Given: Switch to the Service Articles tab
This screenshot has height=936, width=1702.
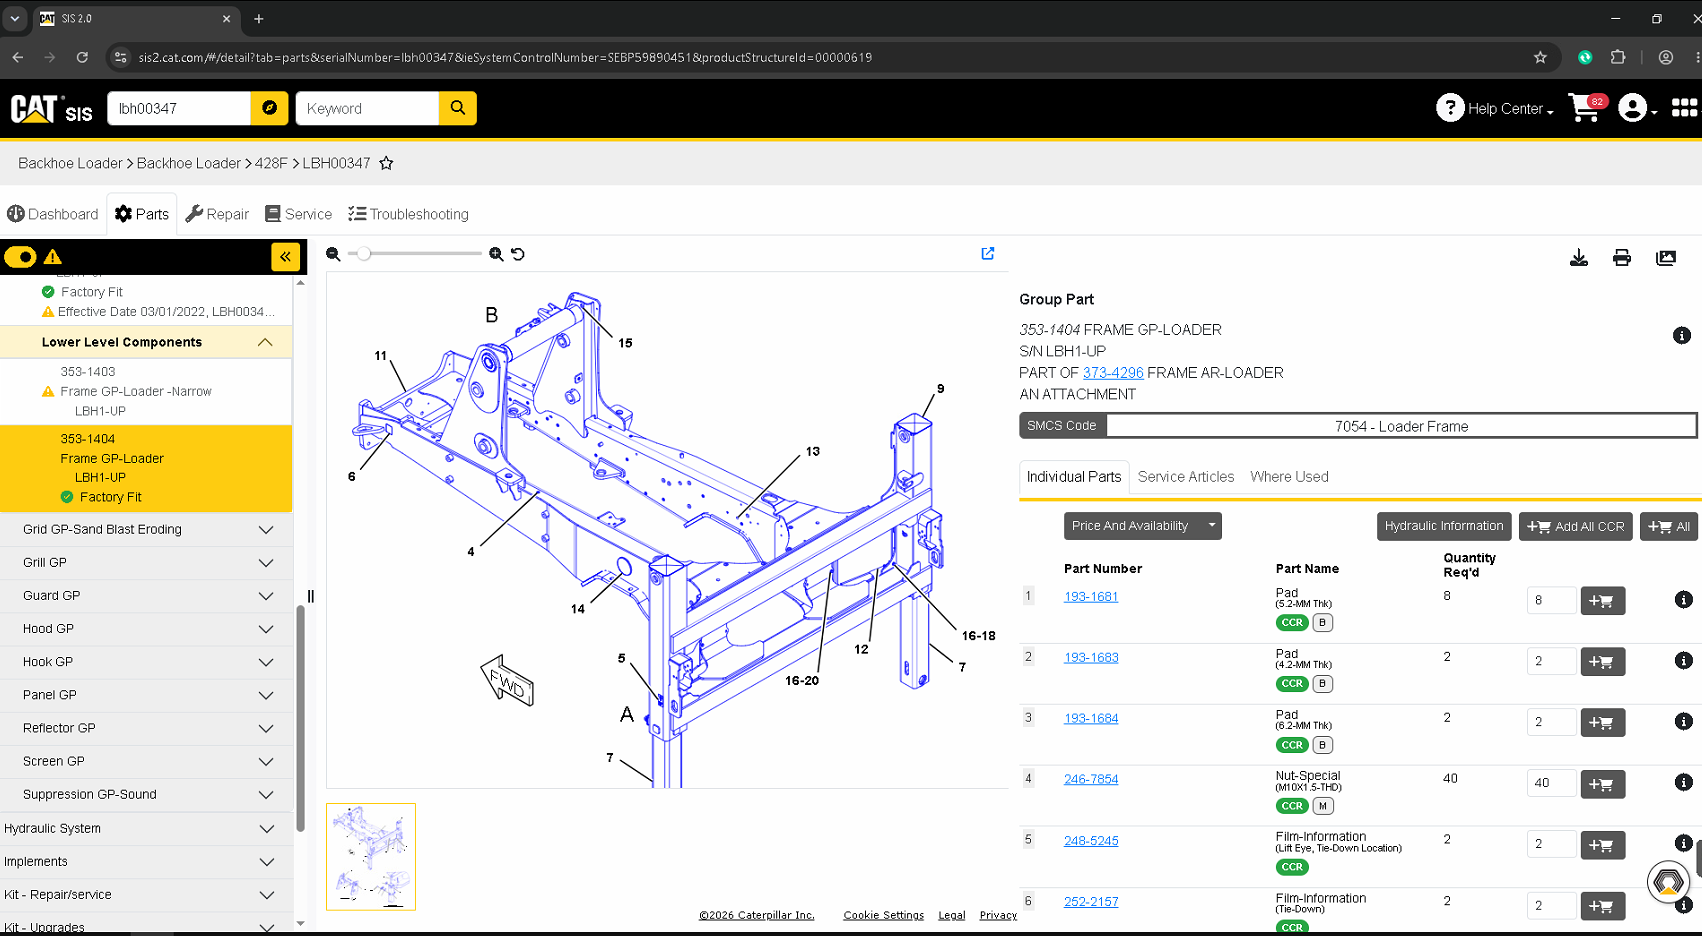Looking at the screenshot, I should click(x=1186, y=477).
